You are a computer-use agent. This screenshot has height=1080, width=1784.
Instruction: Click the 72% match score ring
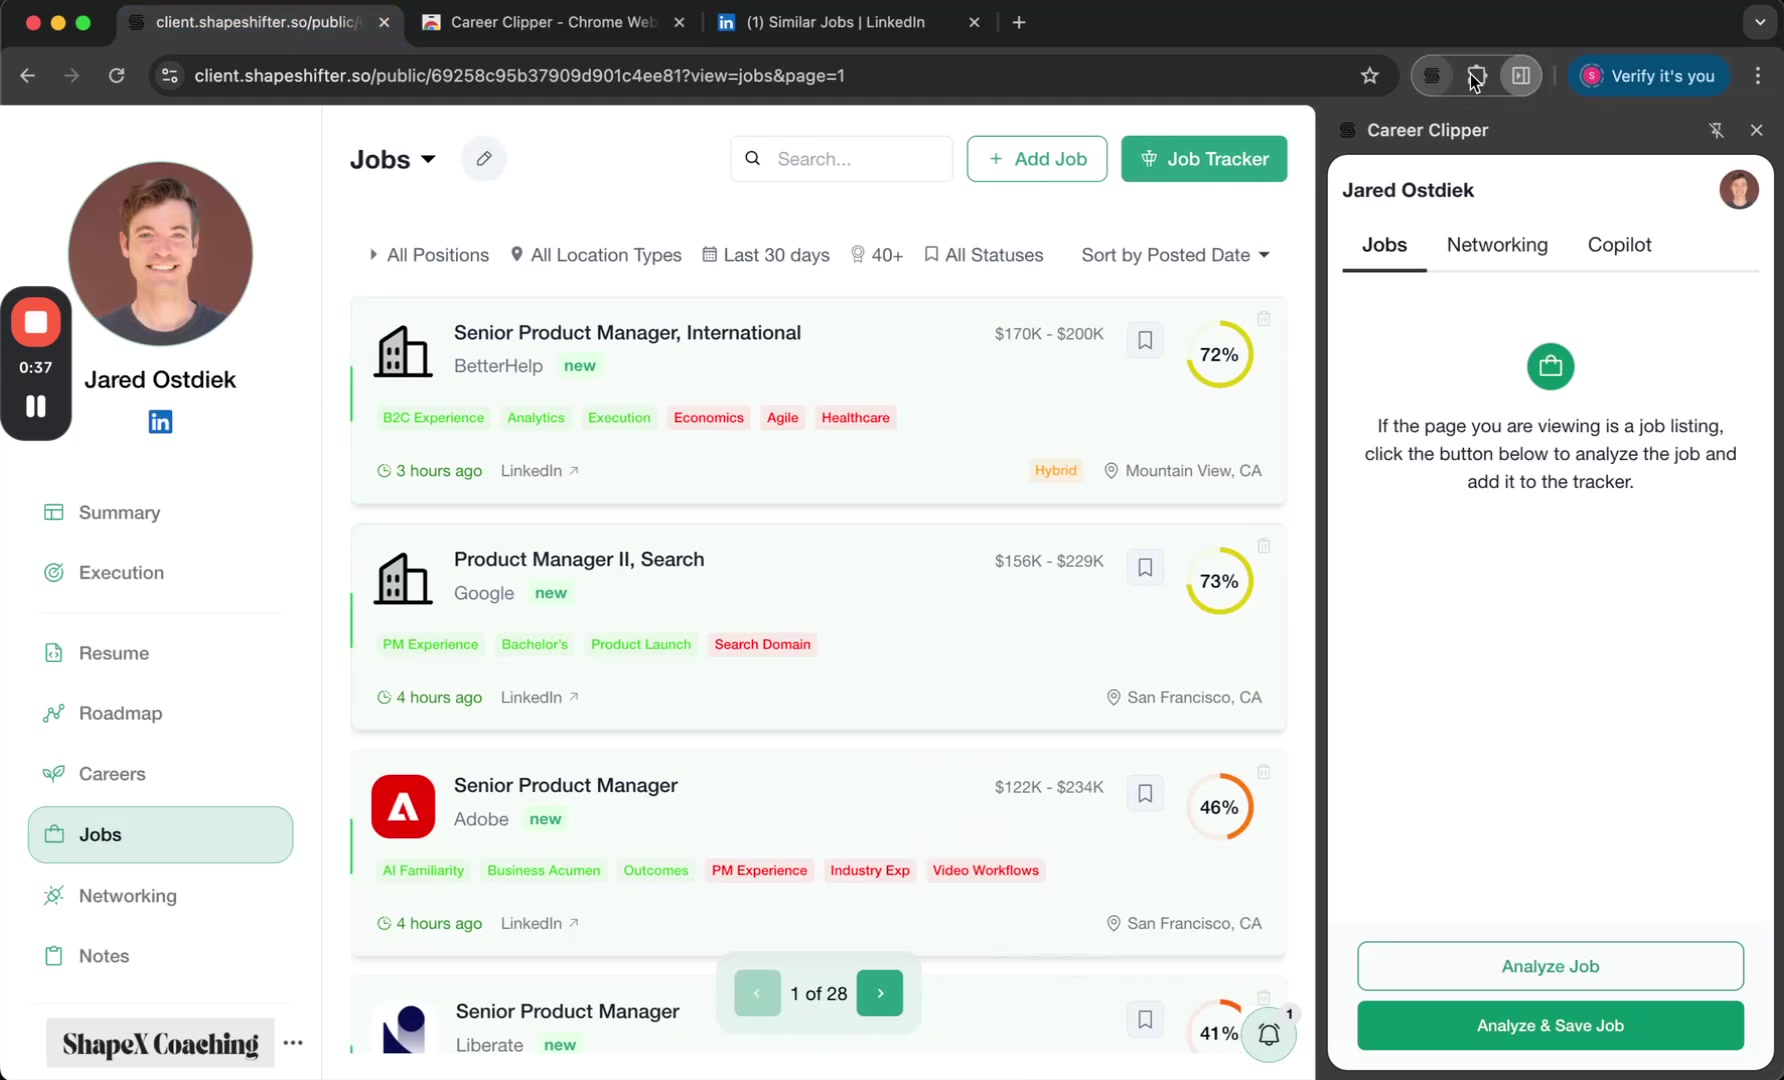click(1219, 355)
